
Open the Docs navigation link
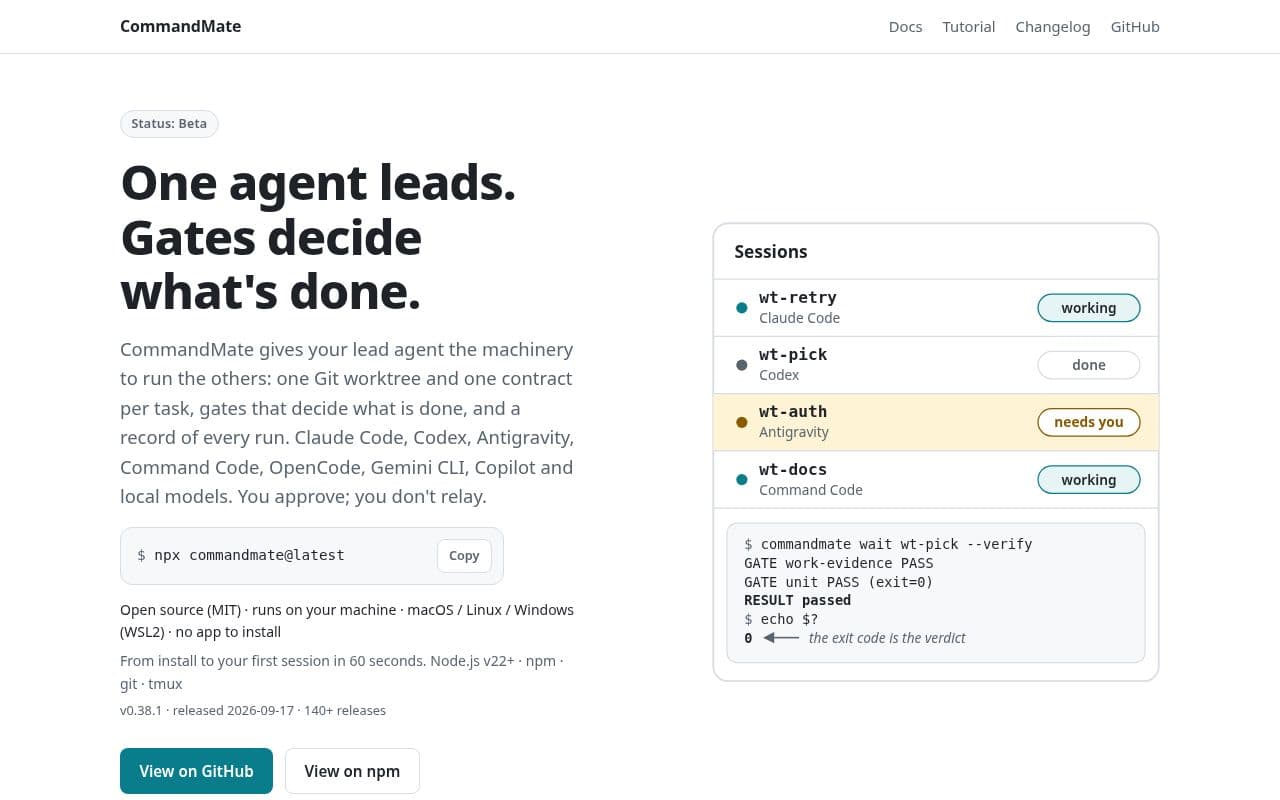(905, 27)
